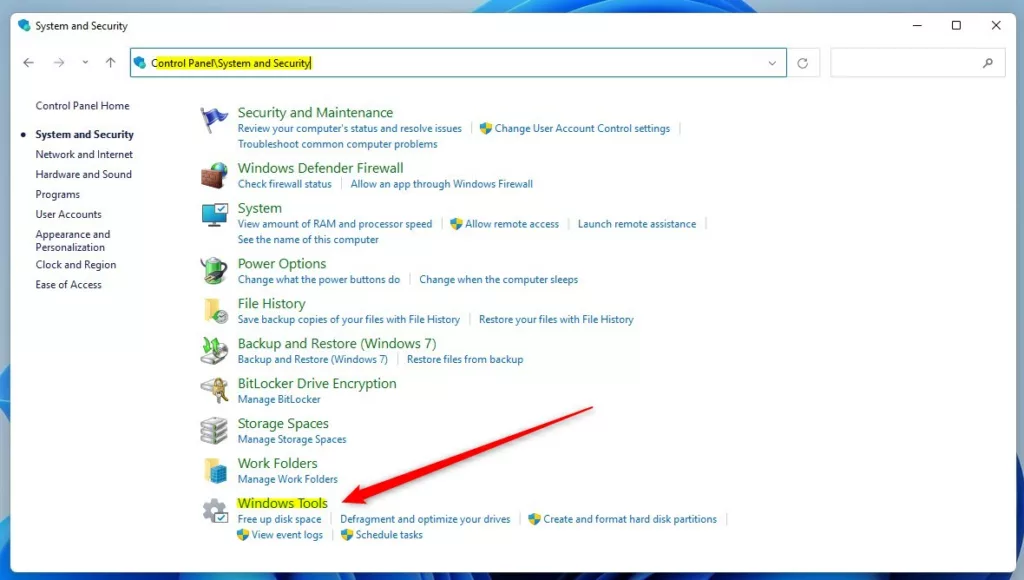Click the Windows Defender Firewall brick wall icon
This screenshot has height=580, width=1024.
point(214,176)
